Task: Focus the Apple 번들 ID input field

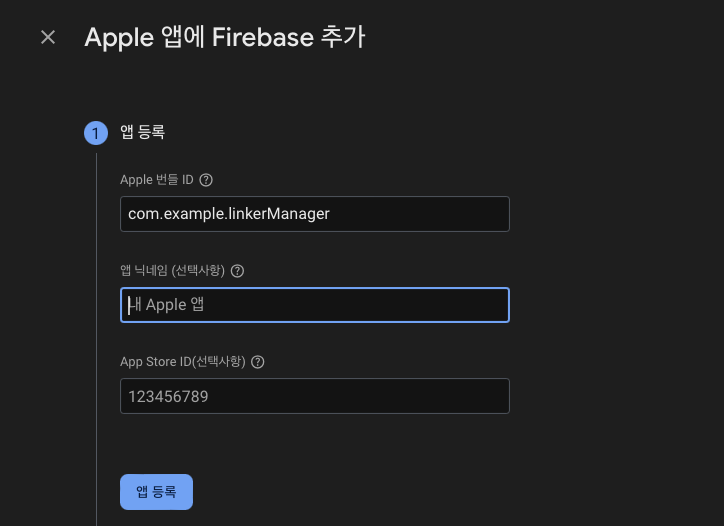Action: pos(314,214)
